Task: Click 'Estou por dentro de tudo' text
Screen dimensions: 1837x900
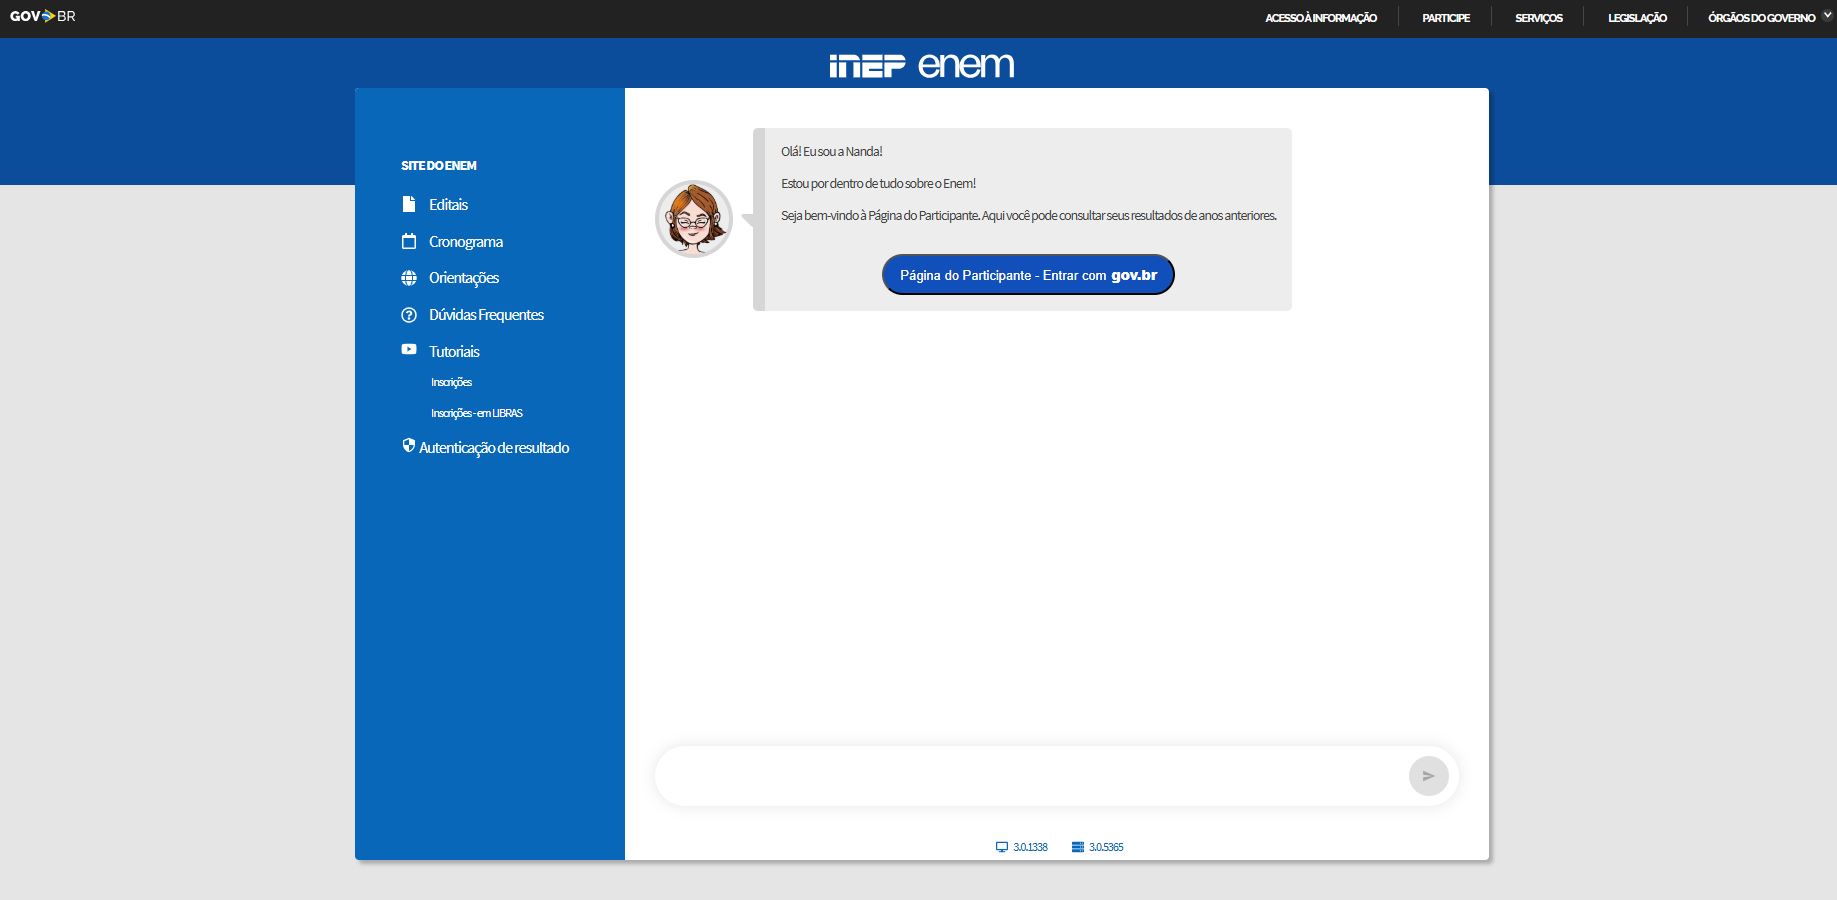Action: pos(878,183)
